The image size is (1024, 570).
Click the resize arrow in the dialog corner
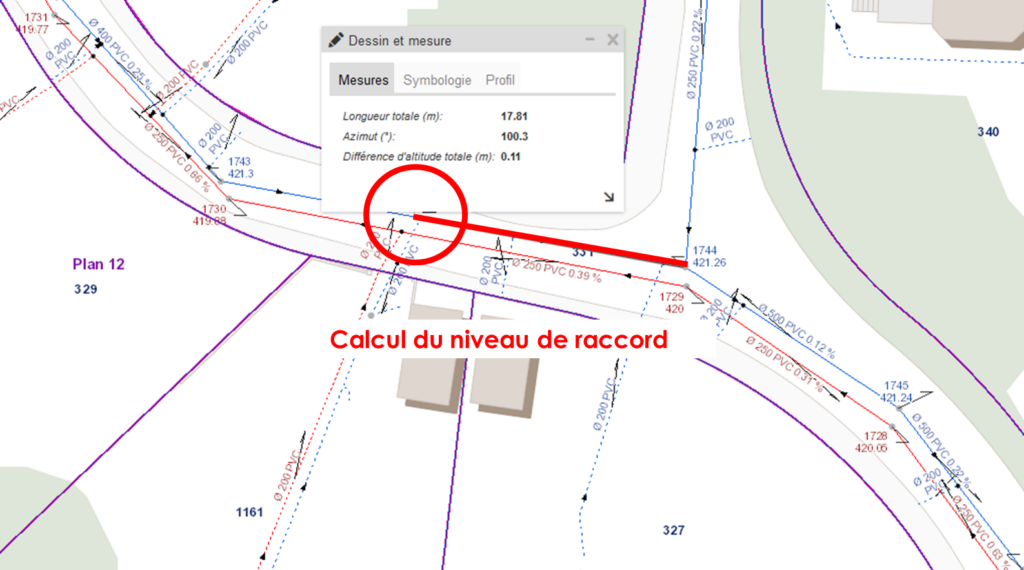coord(608,197)
